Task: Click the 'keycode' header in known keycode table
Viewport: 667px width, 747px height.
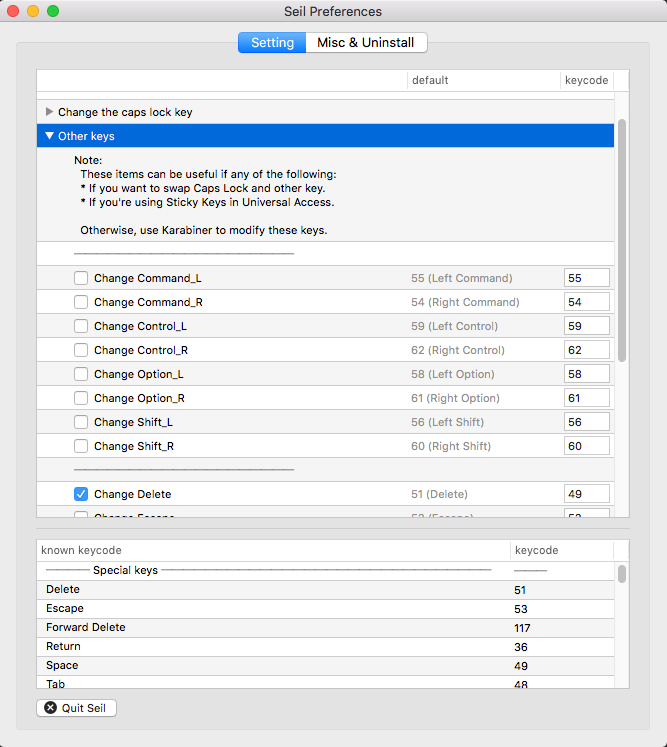Action: tap(562, 550)
